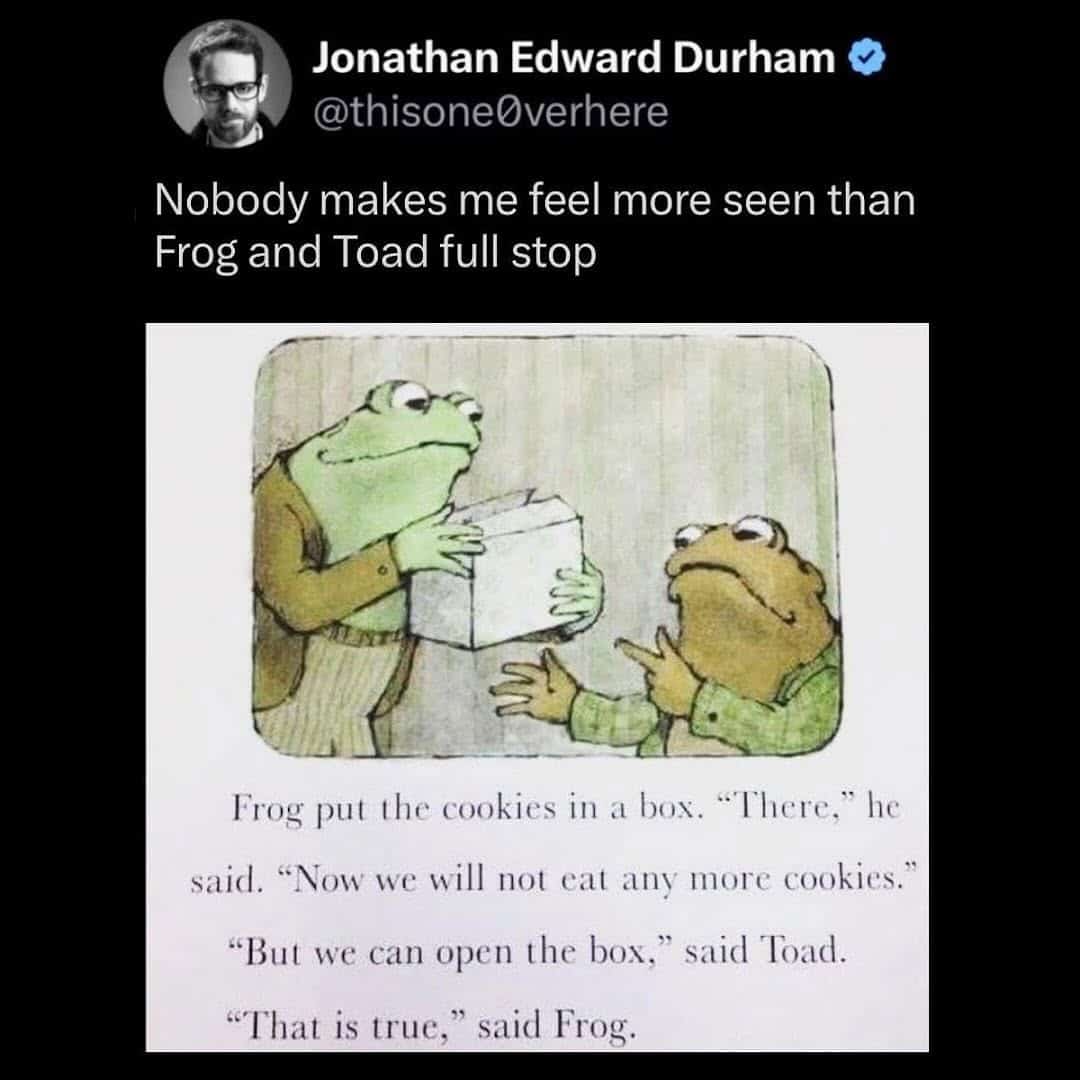Click the blue verified checkmark badge
The height and width of the screenshot is (1080, 1080).
coord(868,57)
